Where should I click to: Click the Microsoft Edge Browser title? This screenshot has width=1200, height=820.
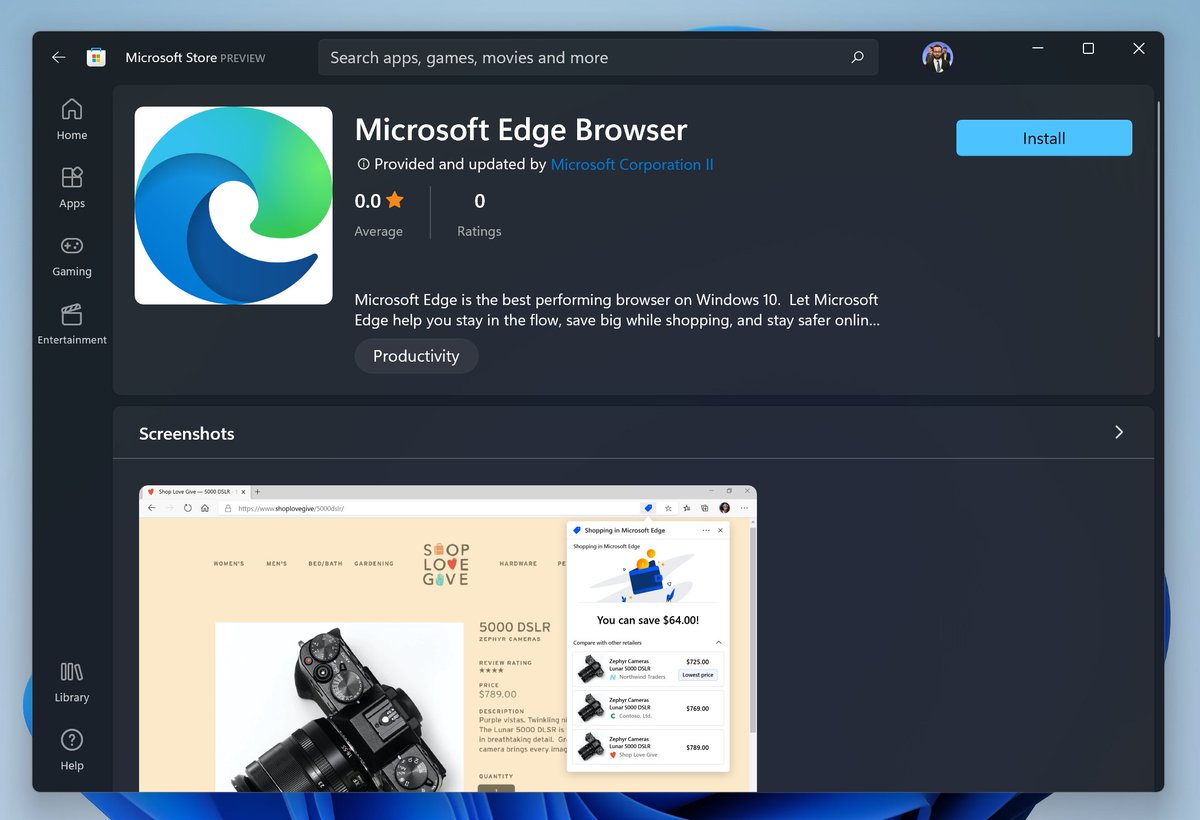(521, 130)
